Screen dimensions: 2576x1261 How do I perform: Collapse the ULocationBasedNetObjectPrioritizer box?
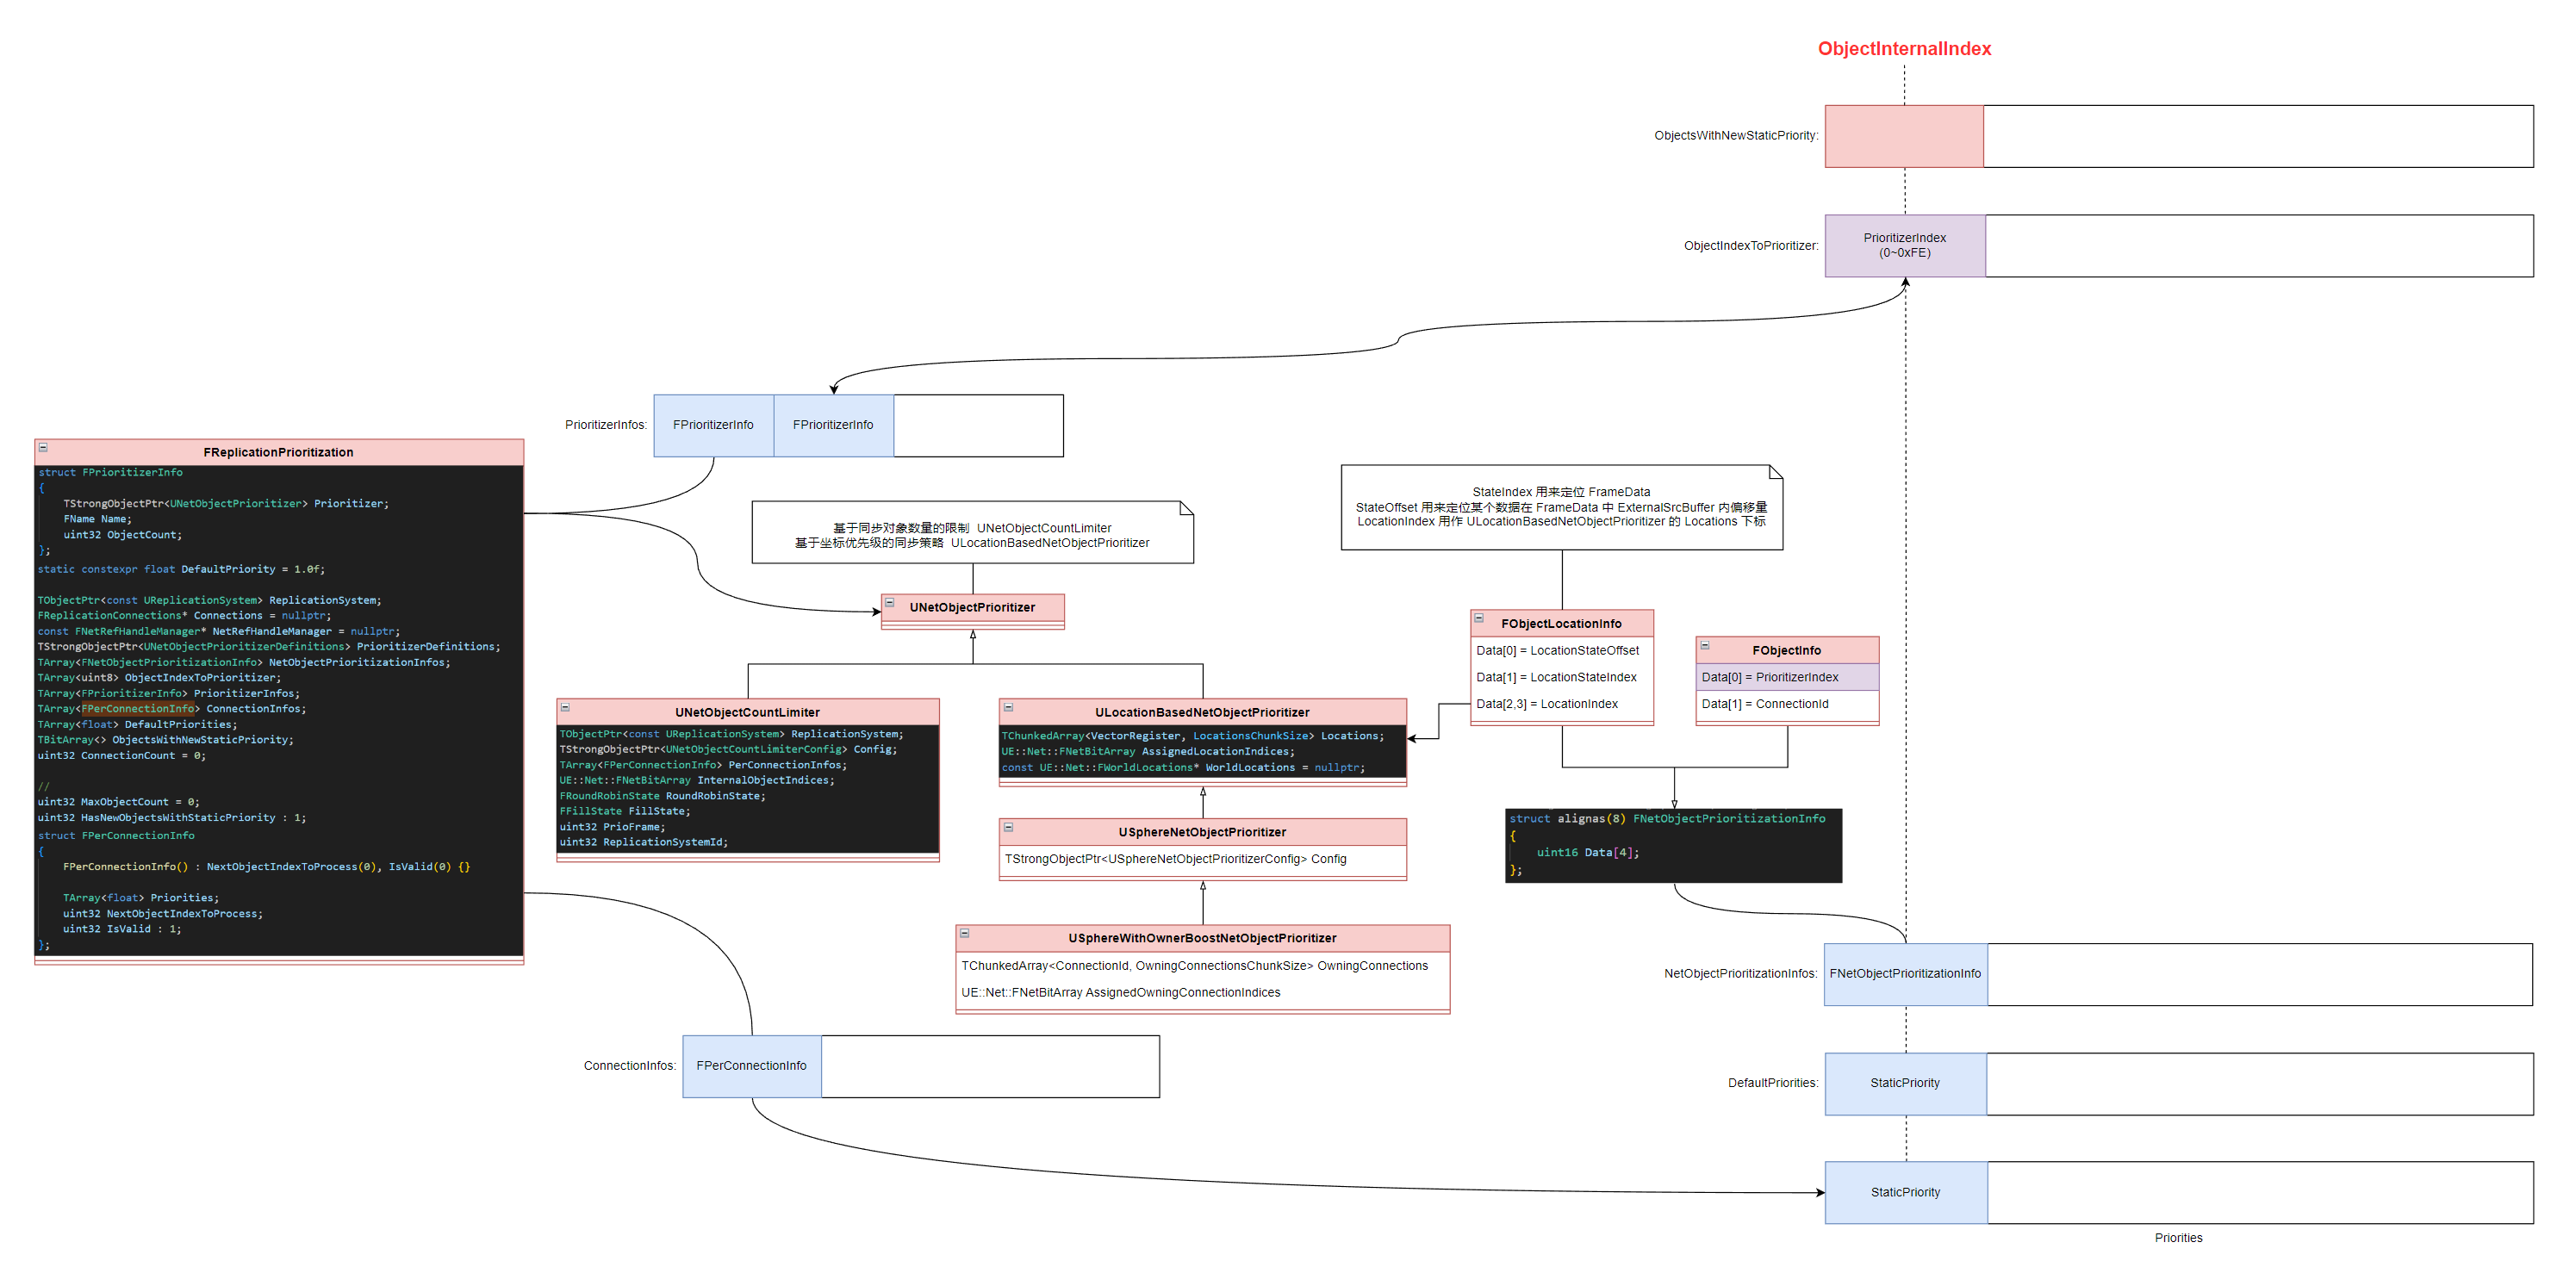click(x=1008, y=708)
